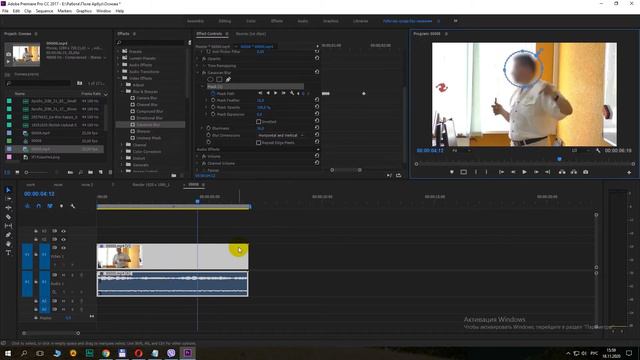Choose free draw bezier mask pen
640x360 pixels.
point(228,80)
